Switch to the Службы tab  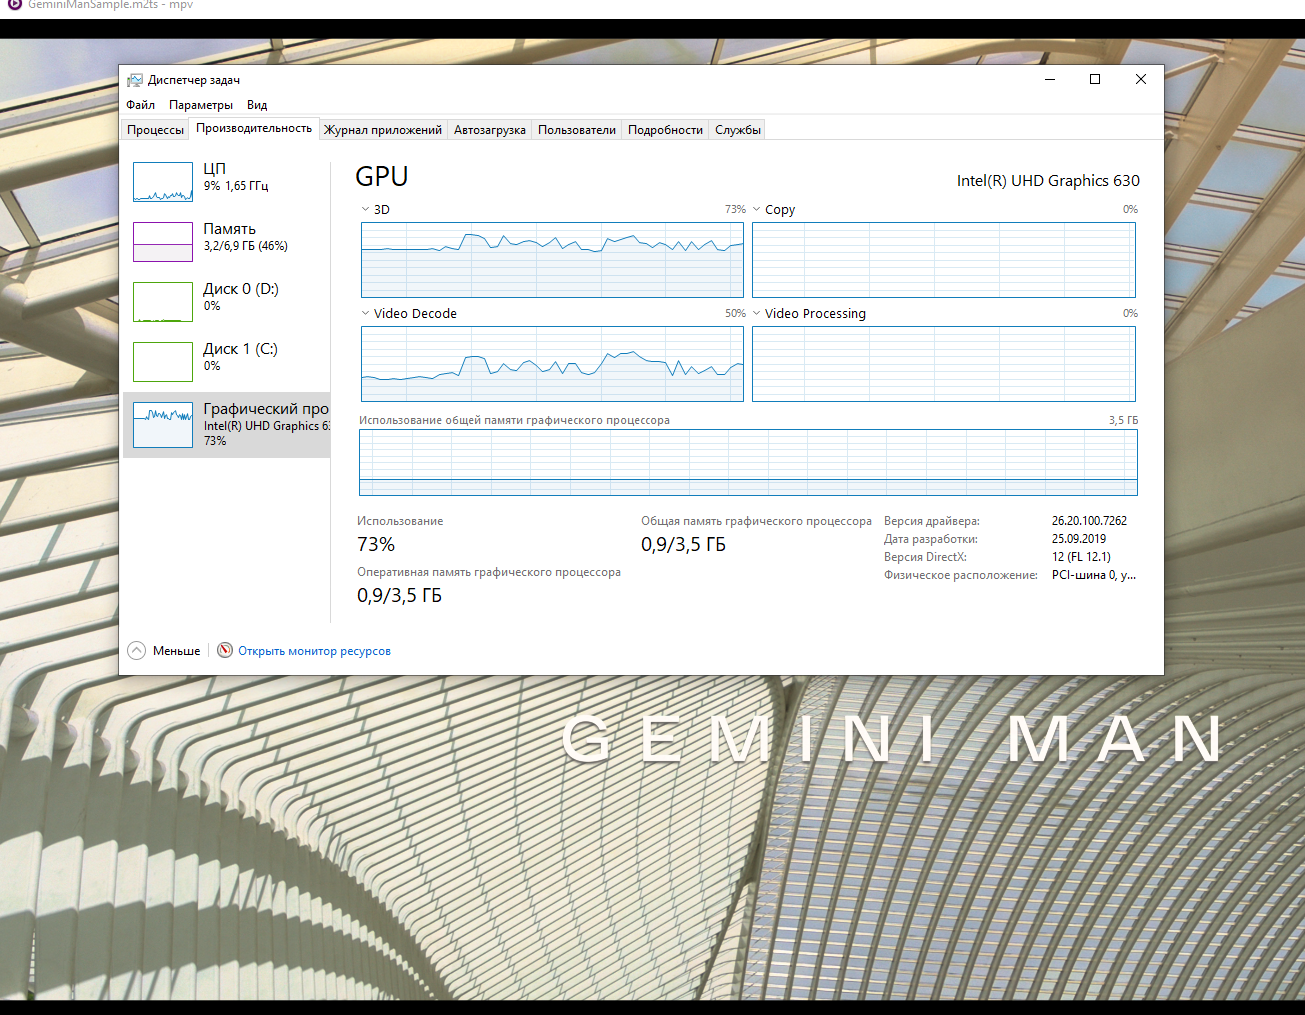738,130
